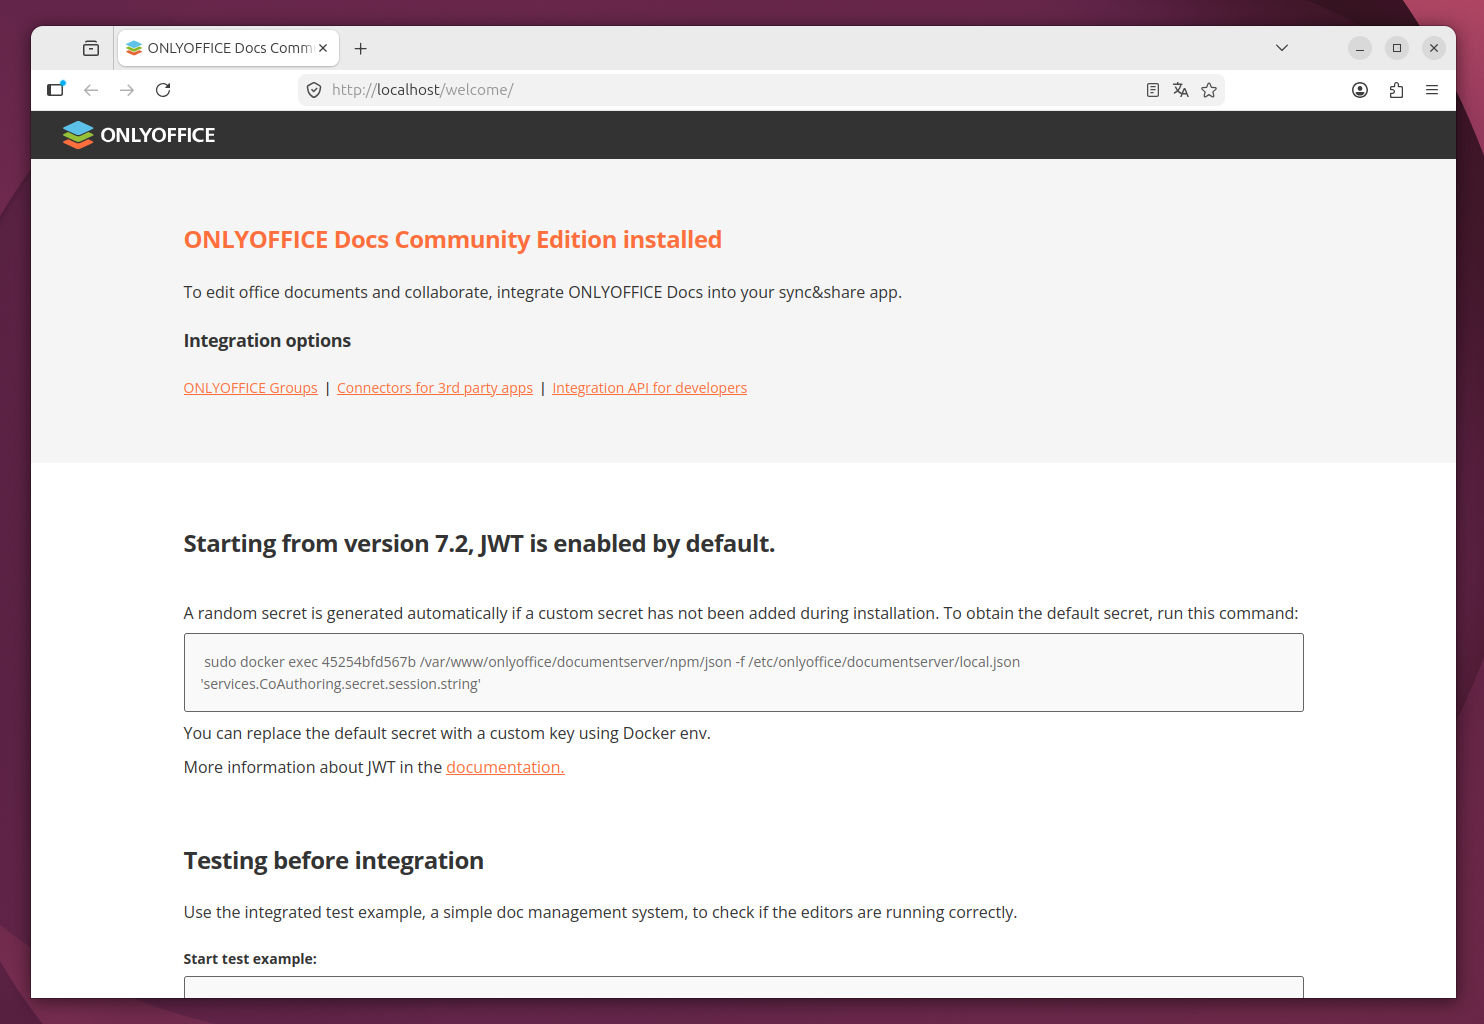Click 'Starting from version 7.2' heading

tap(479, 544)
